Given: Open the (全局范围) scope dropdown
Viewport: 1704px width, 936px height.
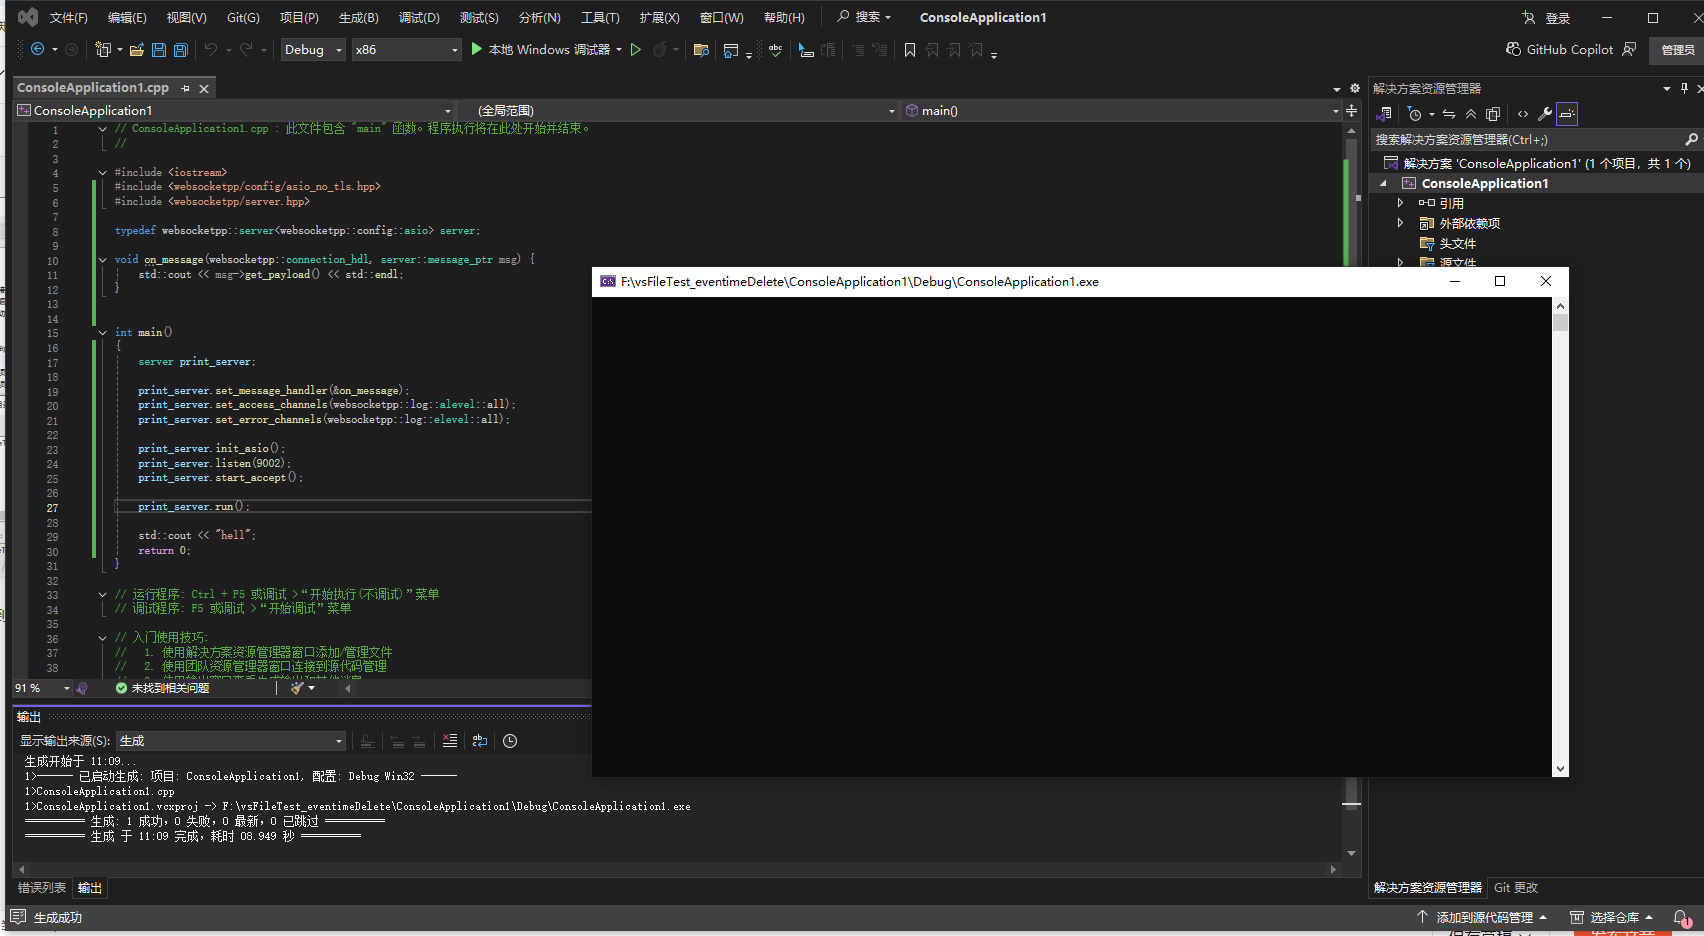Looking at the screenshot, I should 678,111.
